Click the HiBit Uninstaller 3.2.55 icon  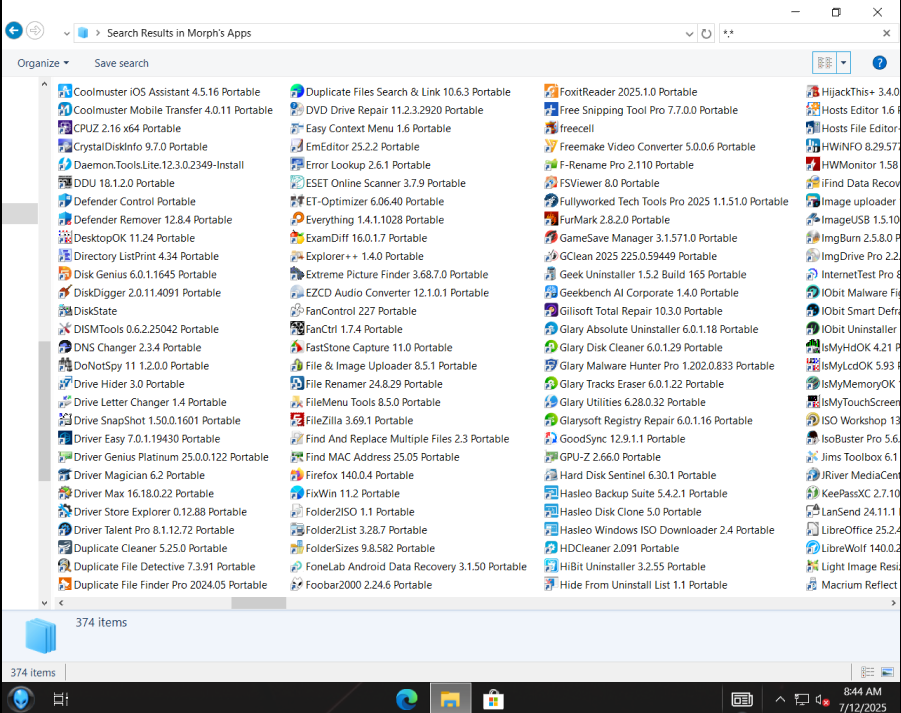pyautogui.click(x=551, y=566)
